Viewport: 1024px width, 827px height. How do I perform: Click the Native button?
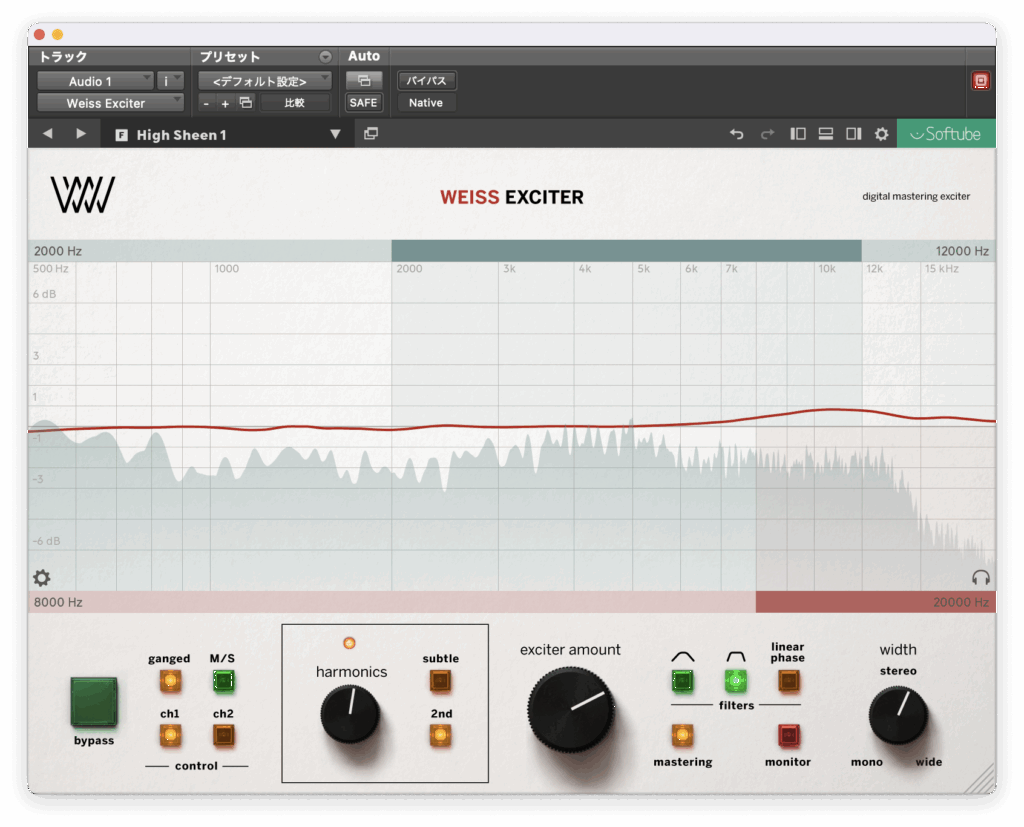426,103
